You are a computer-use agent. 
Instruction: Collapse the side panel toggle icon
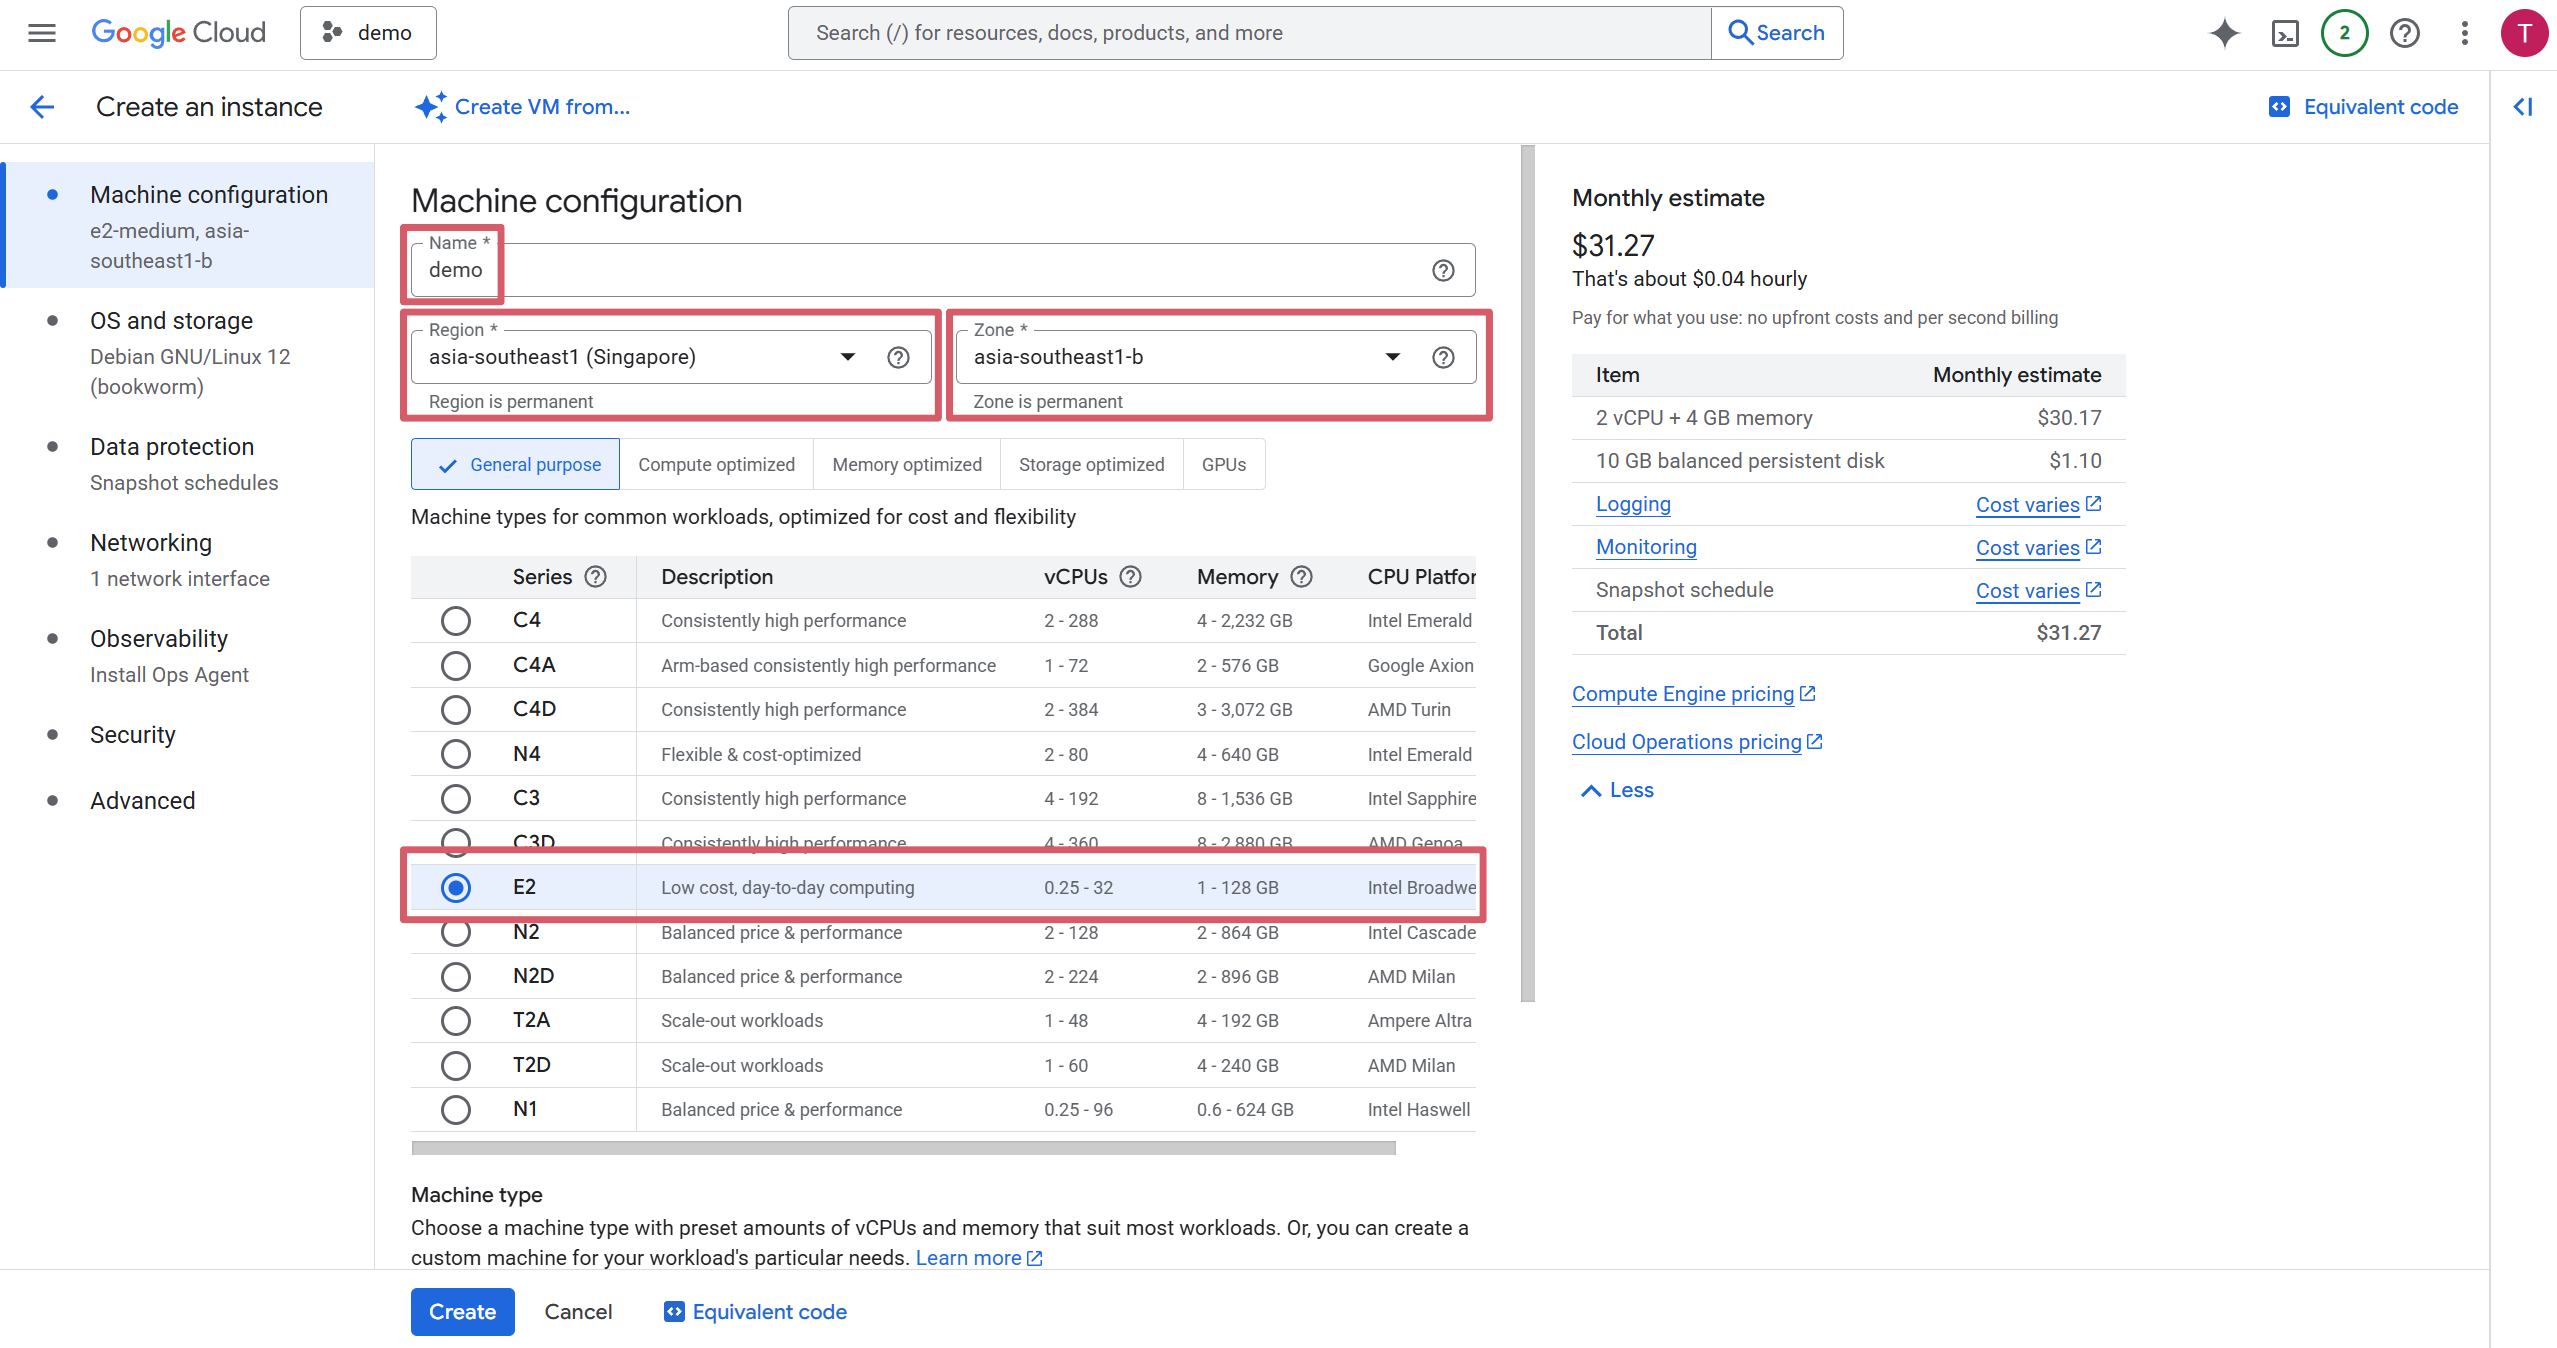click(2522, 107)
